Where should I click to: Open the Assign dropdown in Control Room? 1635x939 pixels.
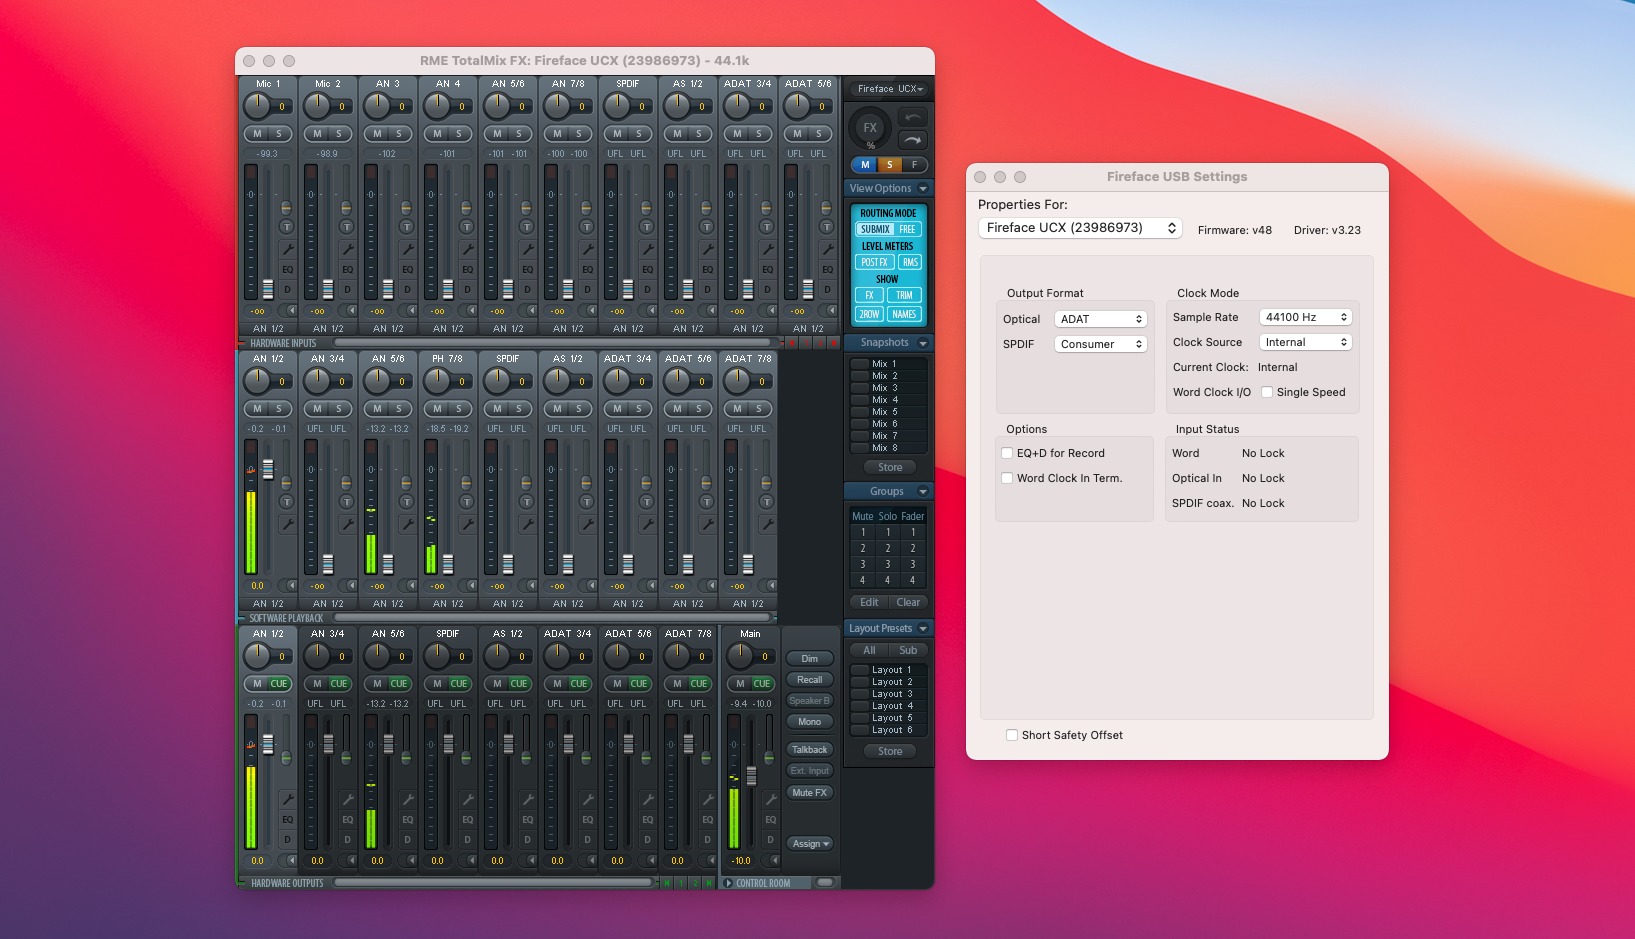click(810, 844)
